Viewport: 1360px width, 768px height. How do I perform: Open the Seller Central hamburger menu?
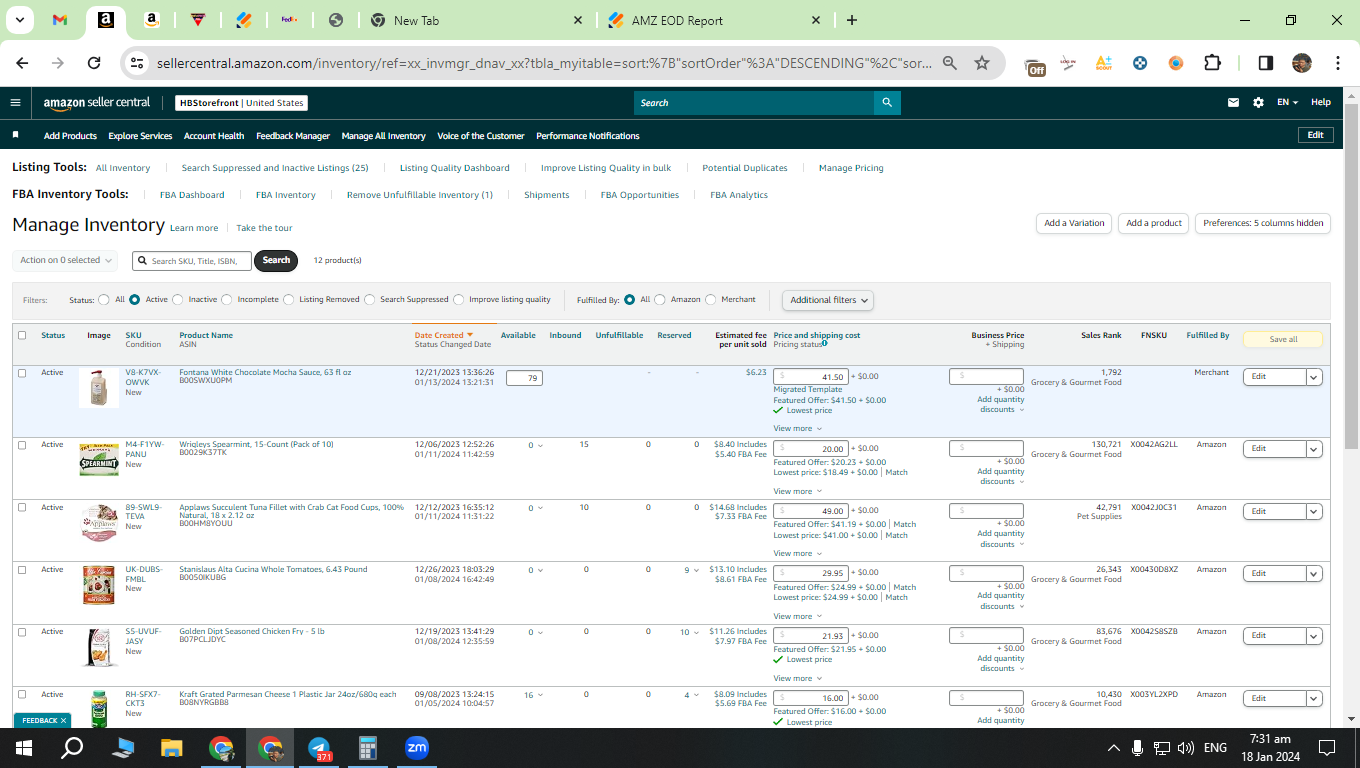click(15, 102)
